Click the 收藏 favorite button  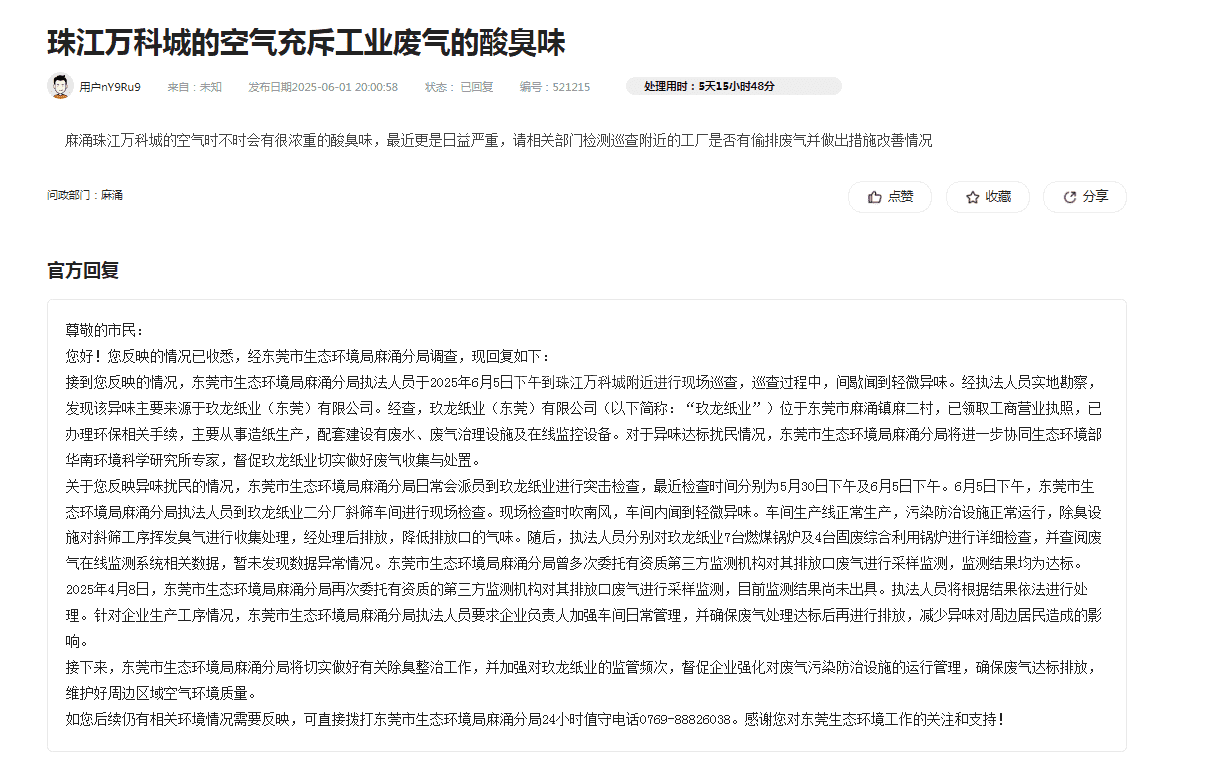[x=988, y=197]
